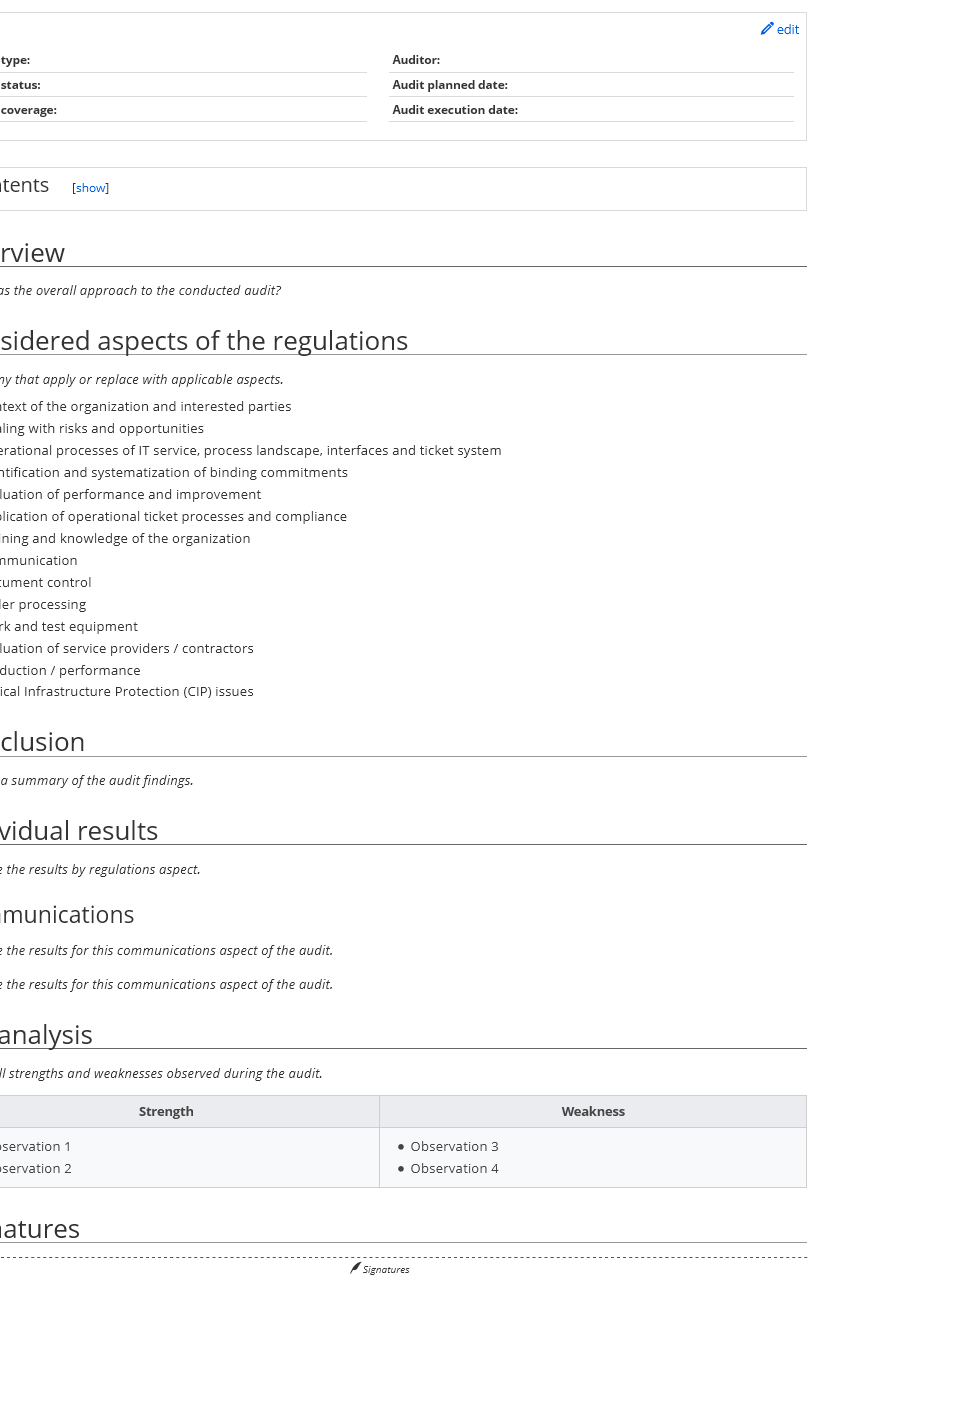The image size is (979, 1412).
Task: Expand contents with the show link
Action: [x=91, y=188]
